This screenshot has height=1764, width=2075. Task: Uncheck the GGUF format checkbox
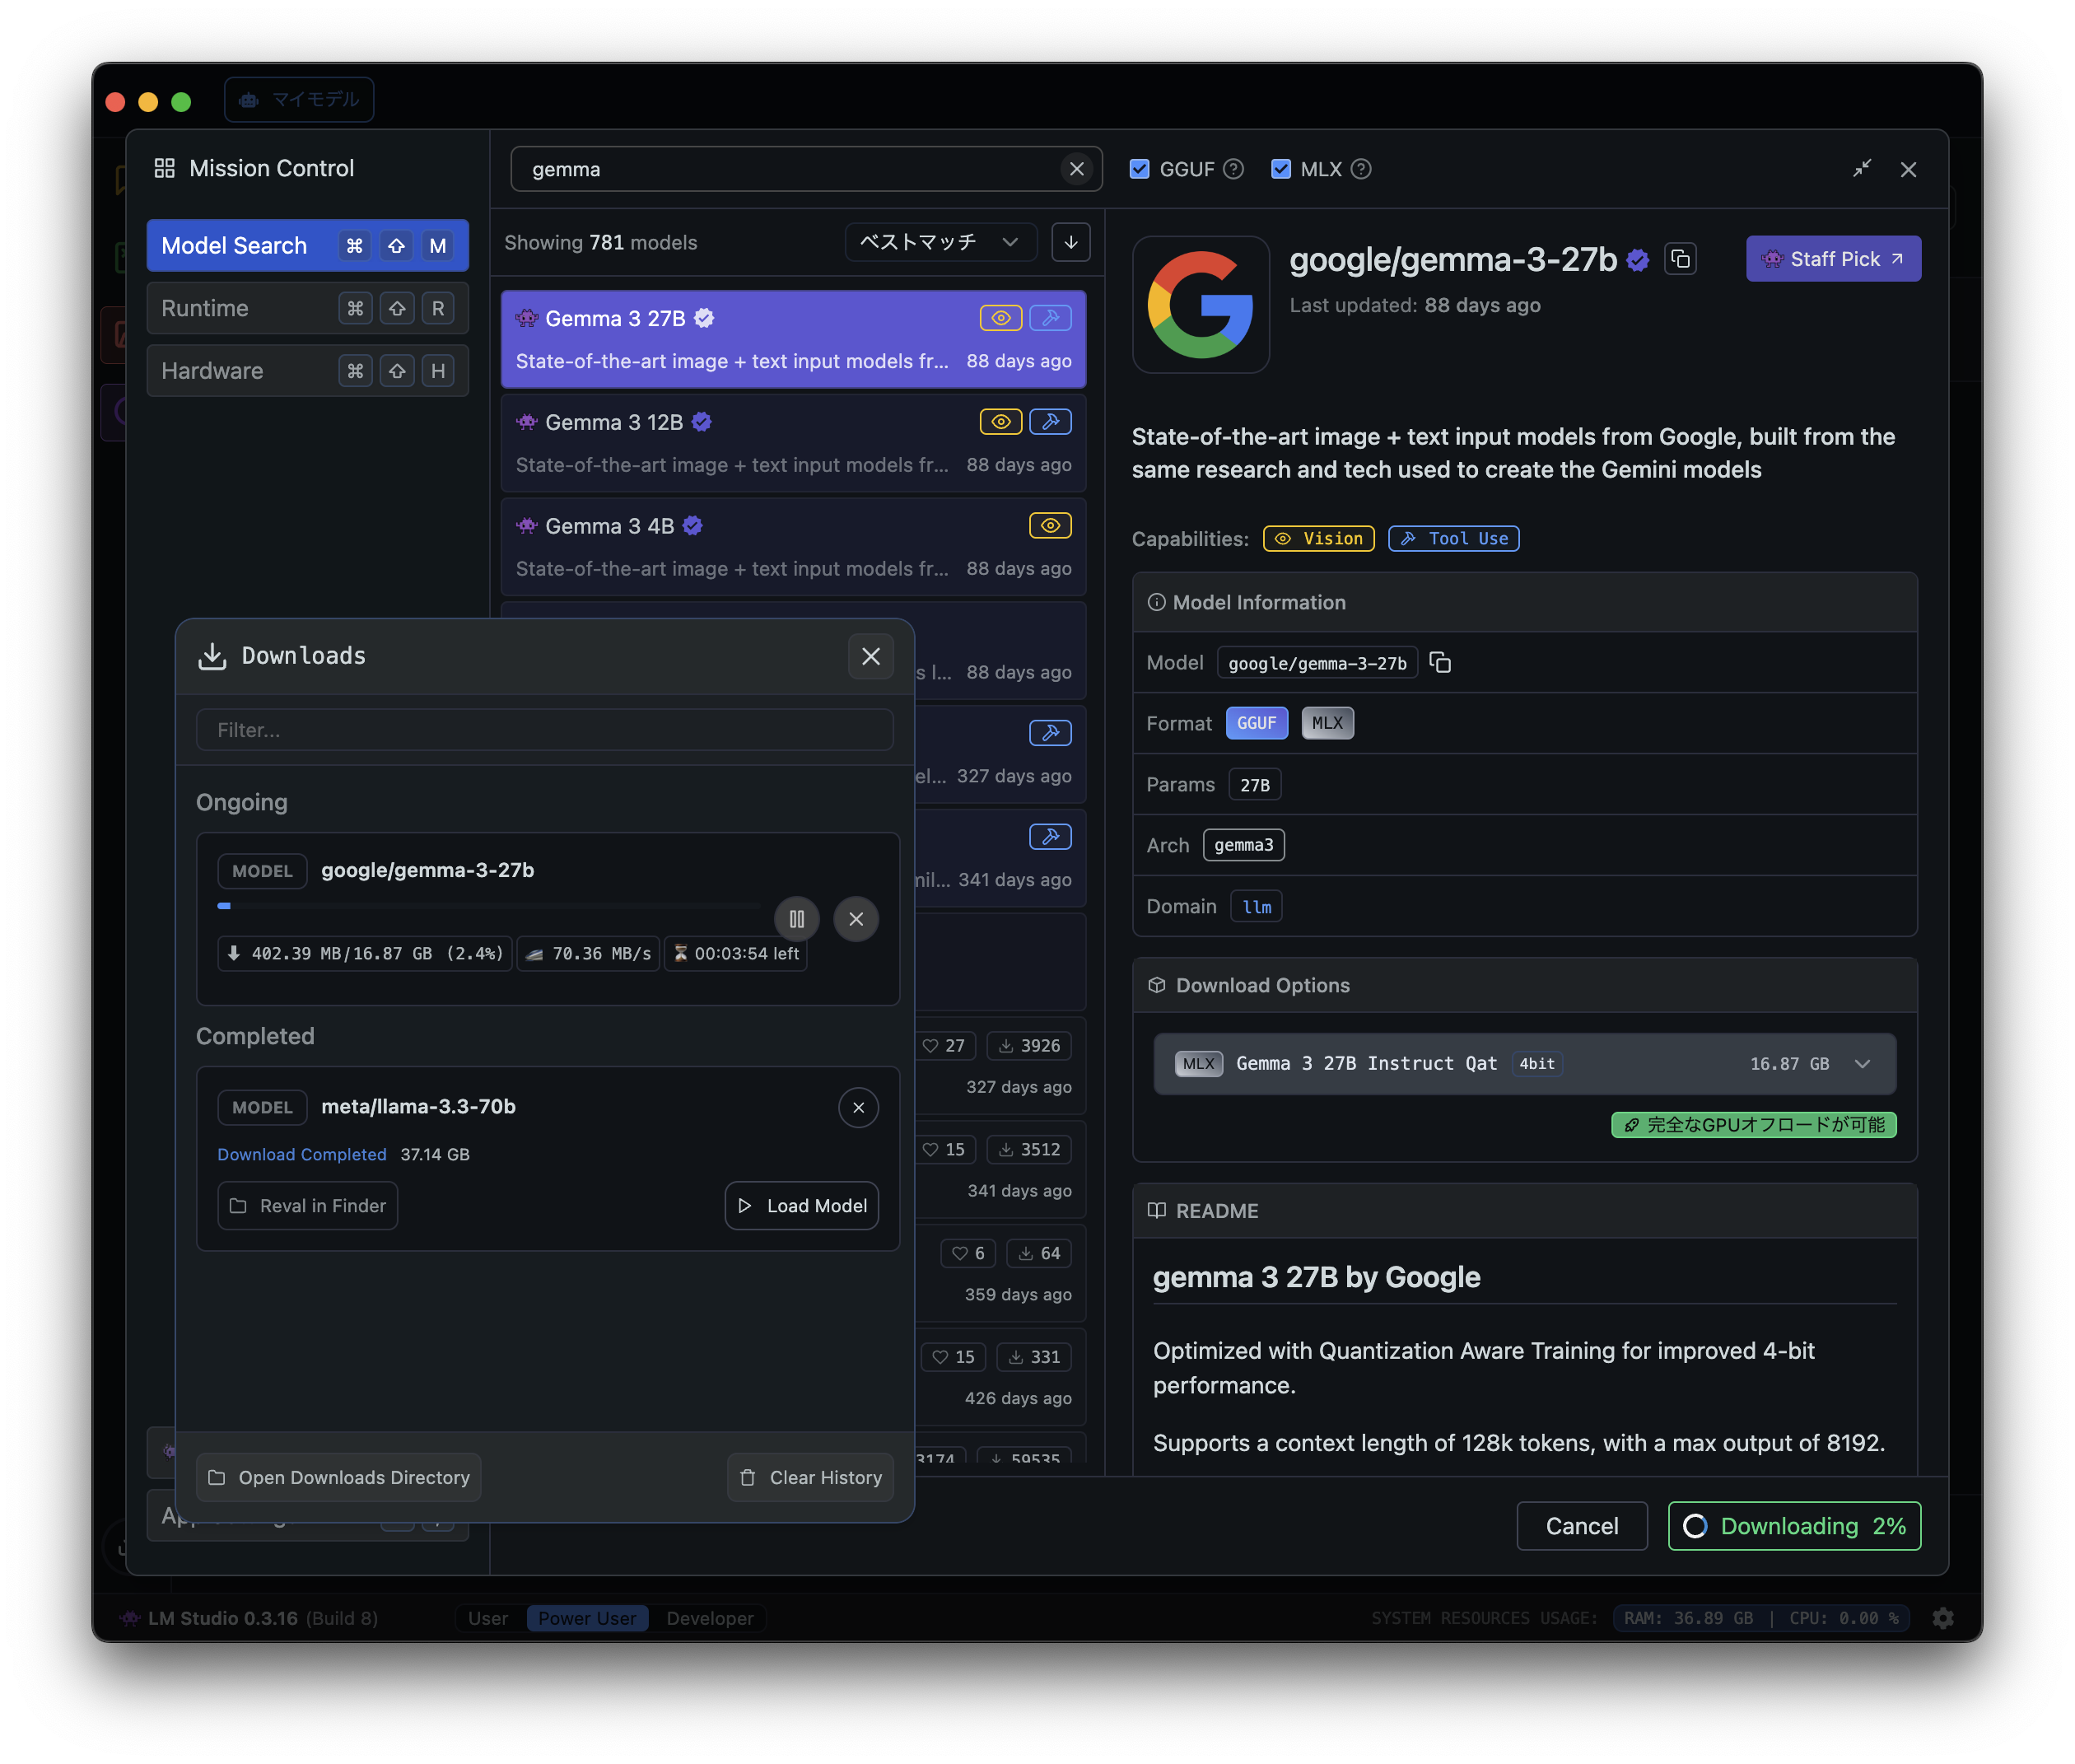pyautogui.click(x=1139, y=169)
